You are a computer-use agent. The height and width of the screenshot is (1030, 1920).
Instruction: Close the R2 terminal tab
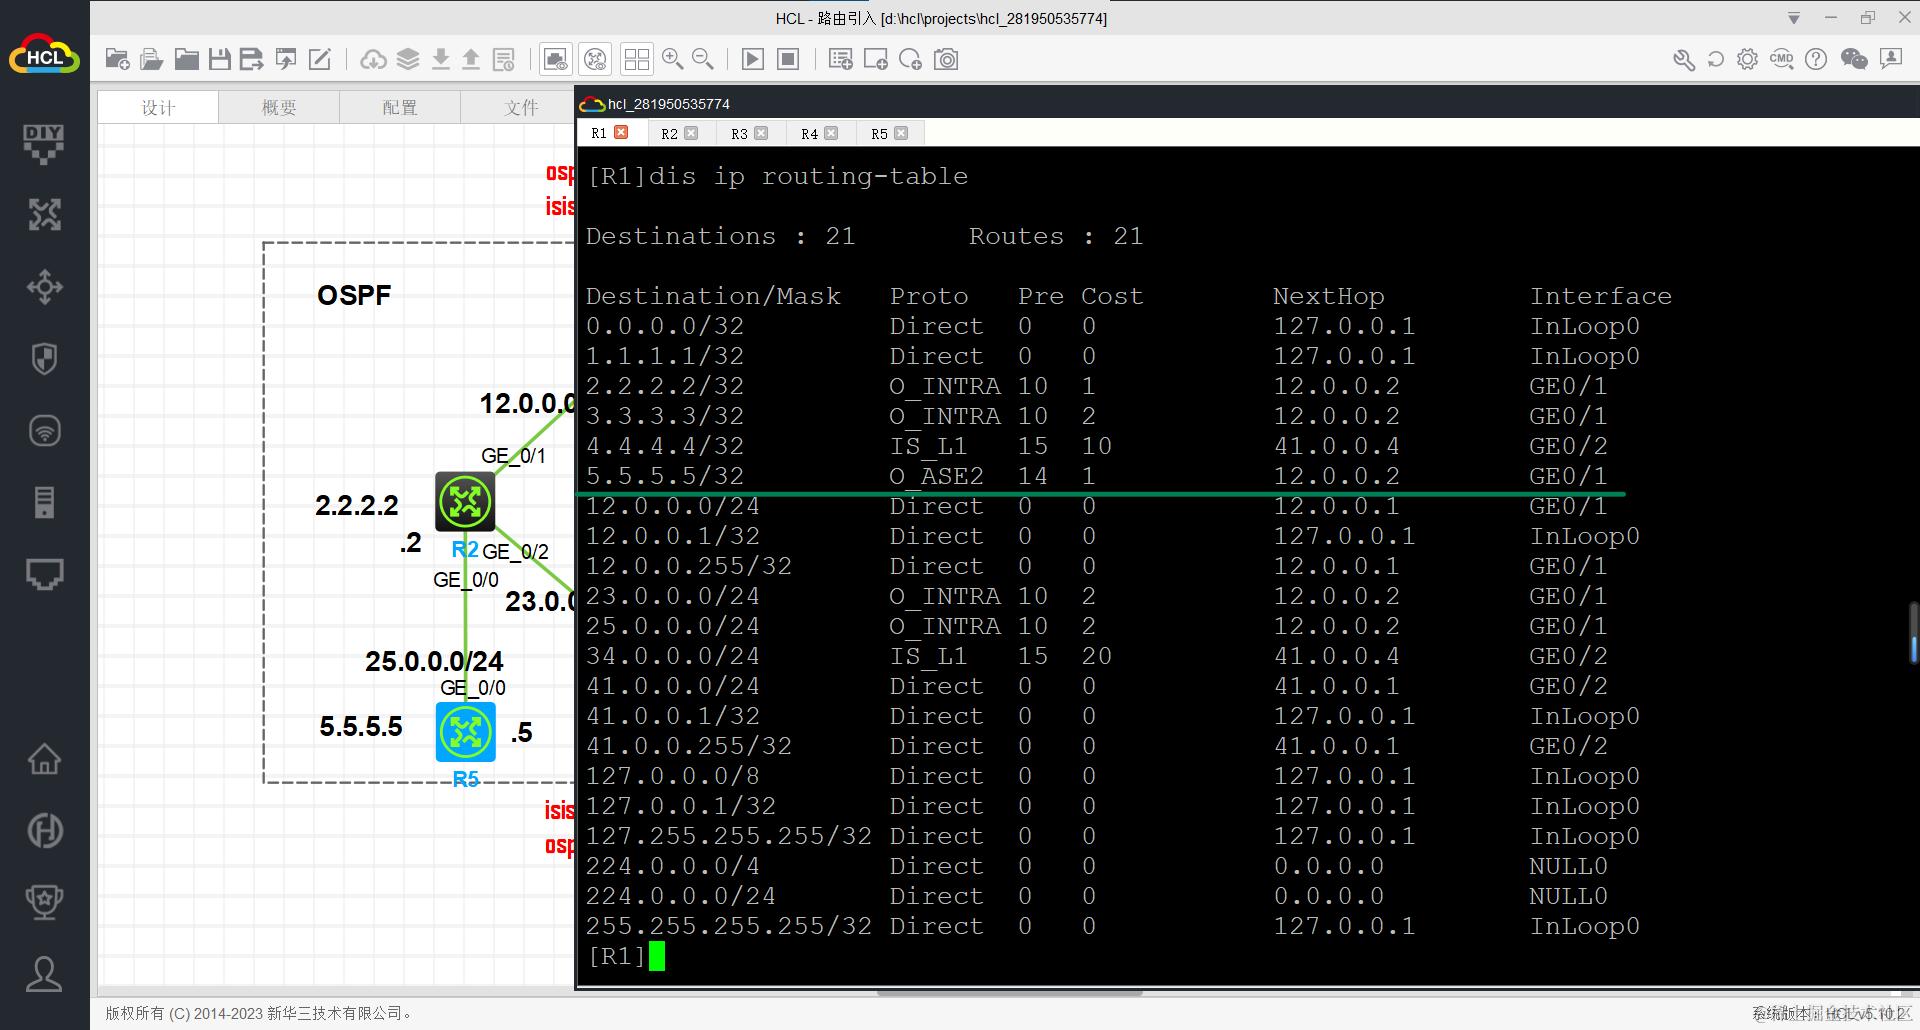pyautogui.click(x=691, y=133)
